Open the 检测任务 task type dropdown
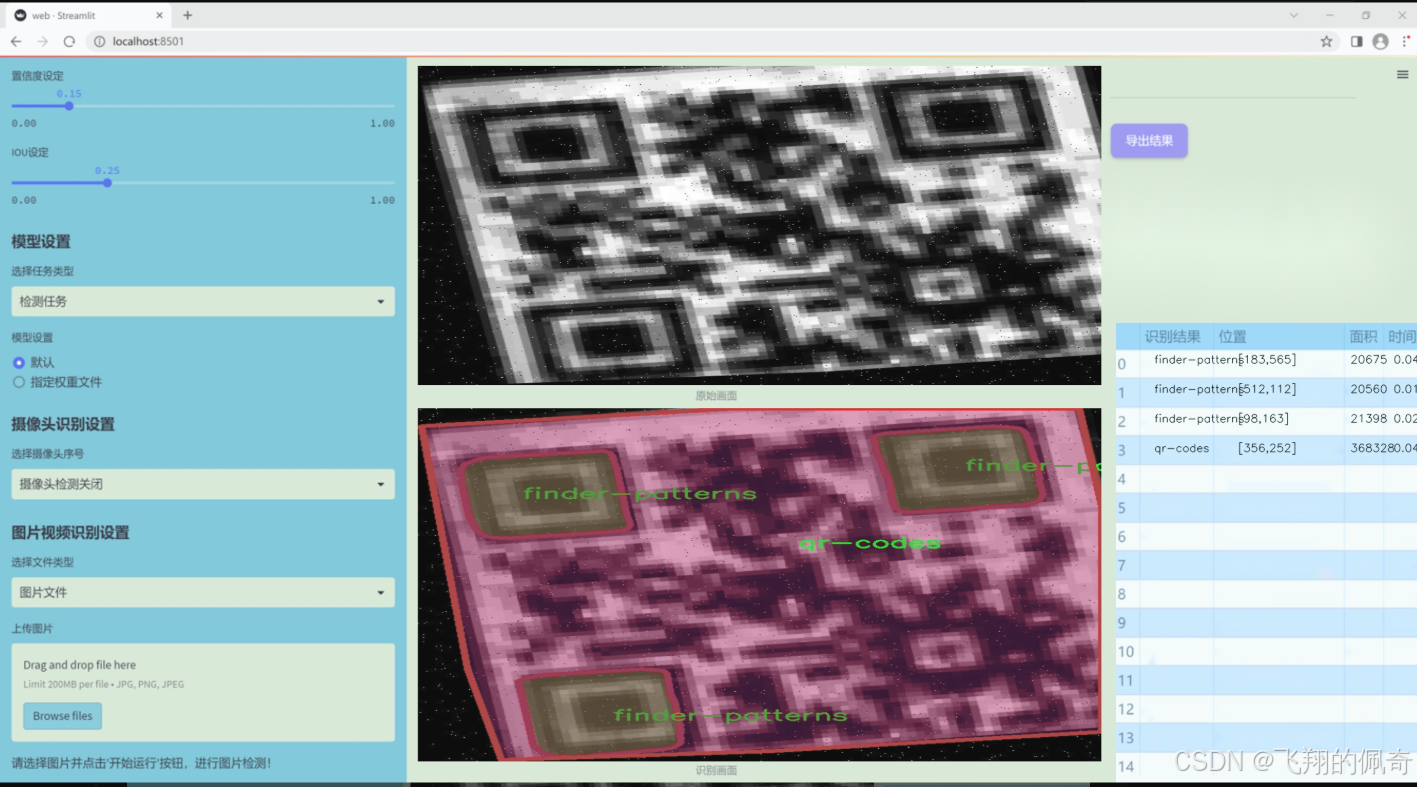 203,301
